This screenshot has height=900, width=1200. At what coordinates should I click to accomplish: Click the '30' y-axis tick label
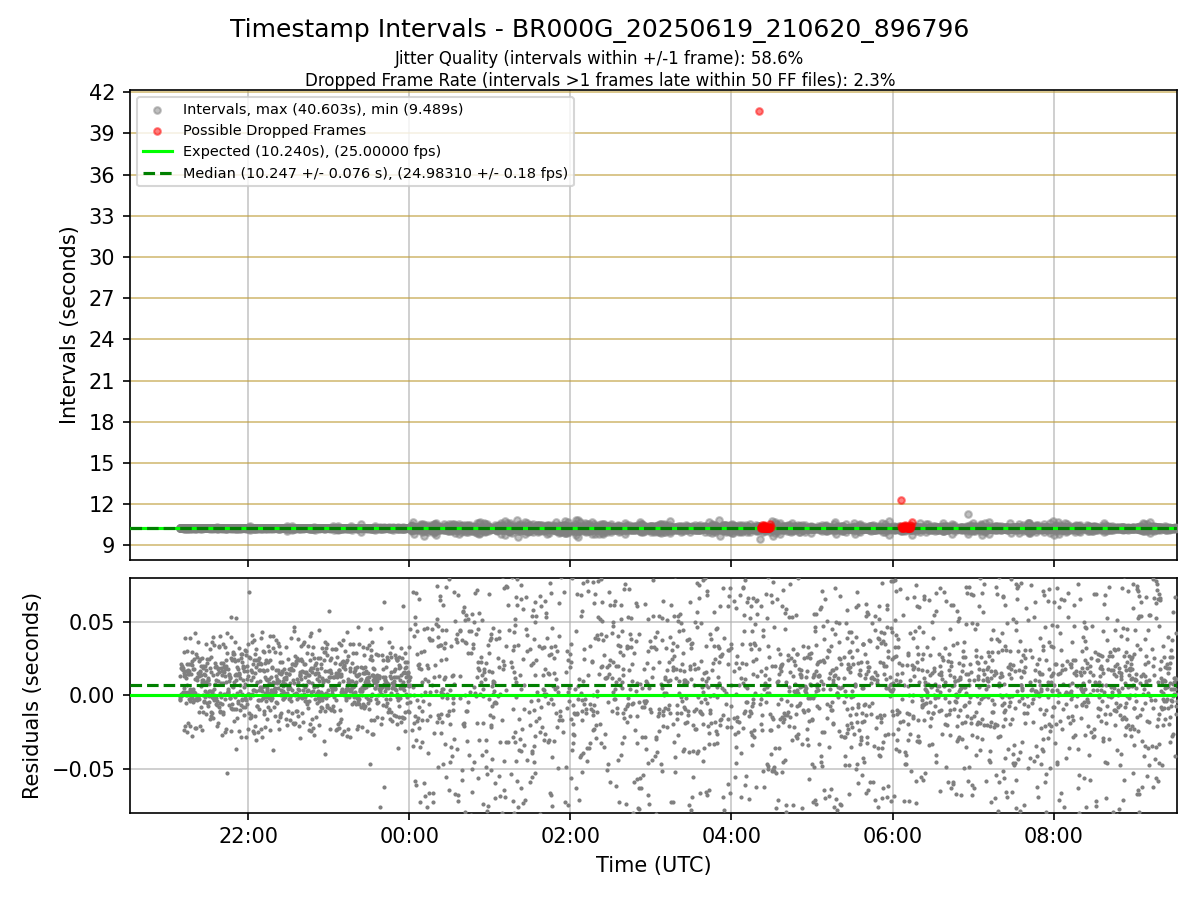pos(103,257)
